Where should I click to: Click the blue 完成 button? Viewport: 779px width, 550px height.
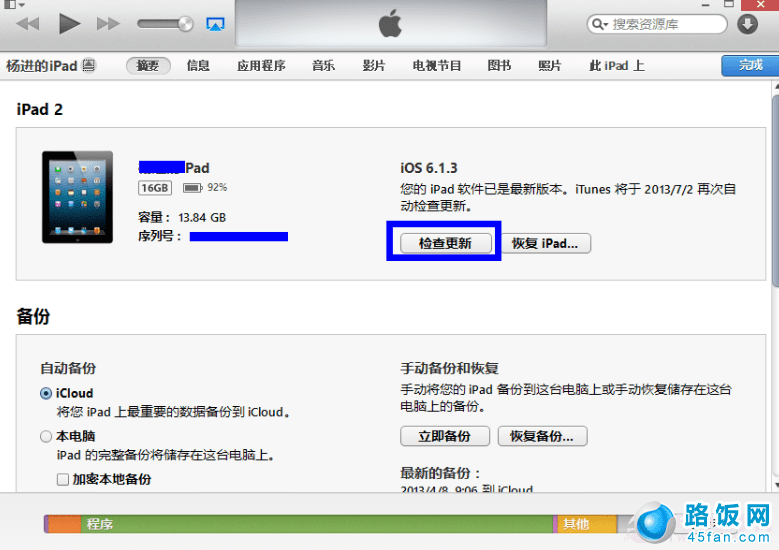(x=750, y=66)
